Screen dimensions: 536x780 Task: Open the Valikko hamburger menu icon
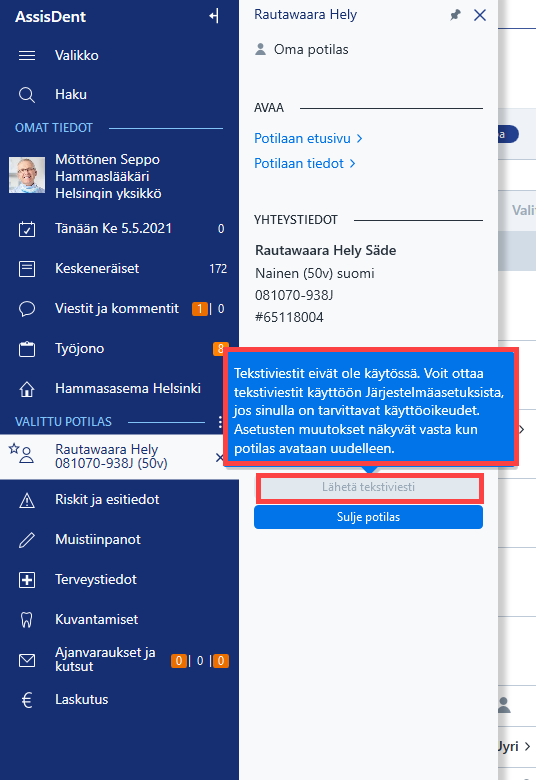point(27,55)
